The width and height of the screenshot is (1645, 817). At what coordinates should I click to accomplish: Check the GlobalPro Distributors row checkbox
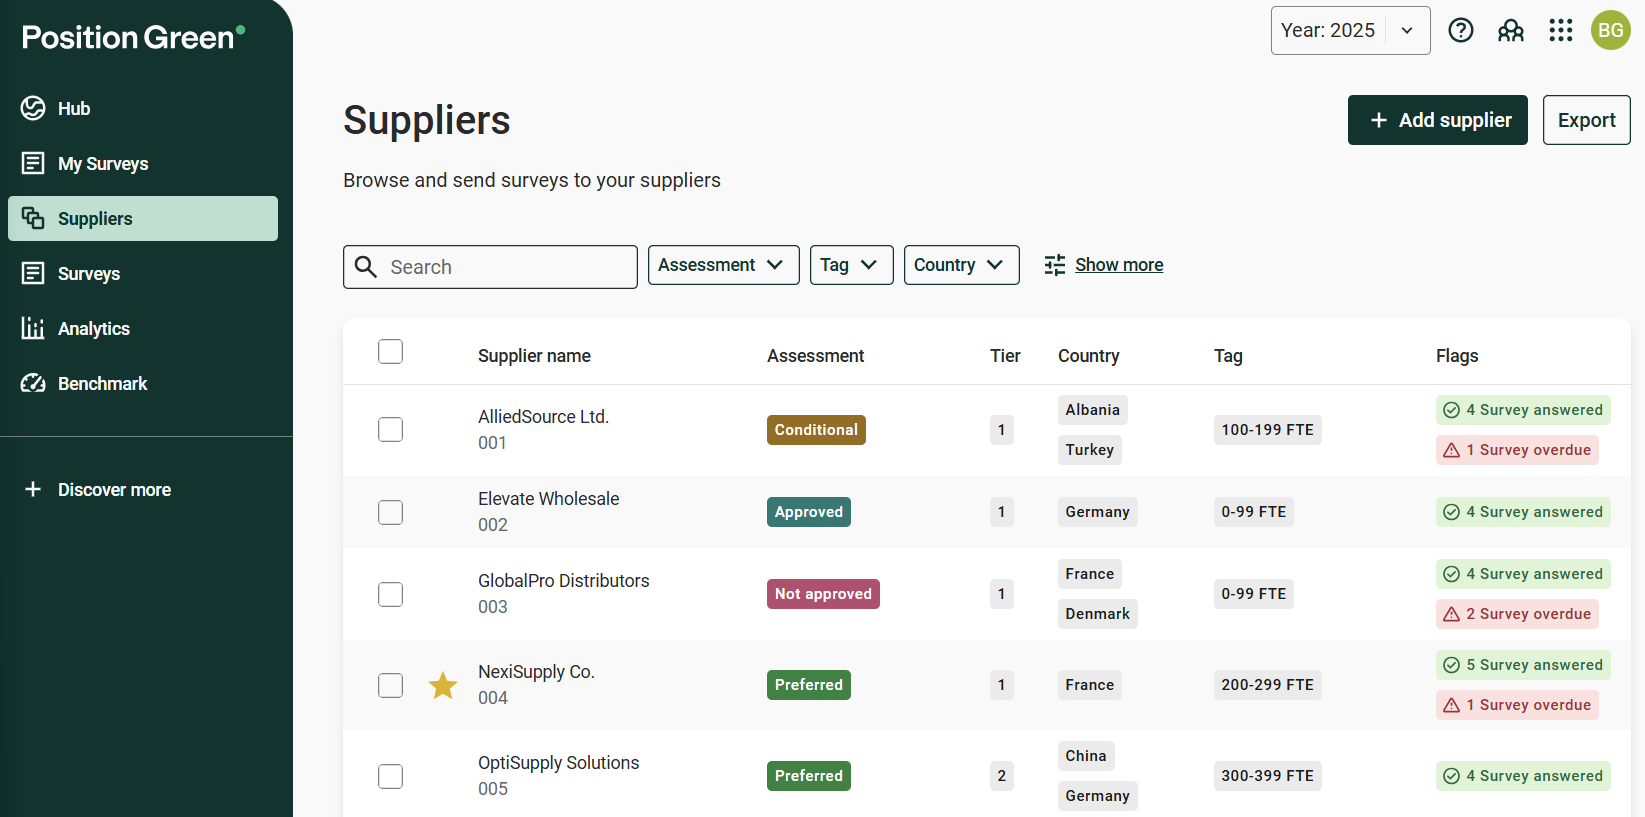[390, 594]
